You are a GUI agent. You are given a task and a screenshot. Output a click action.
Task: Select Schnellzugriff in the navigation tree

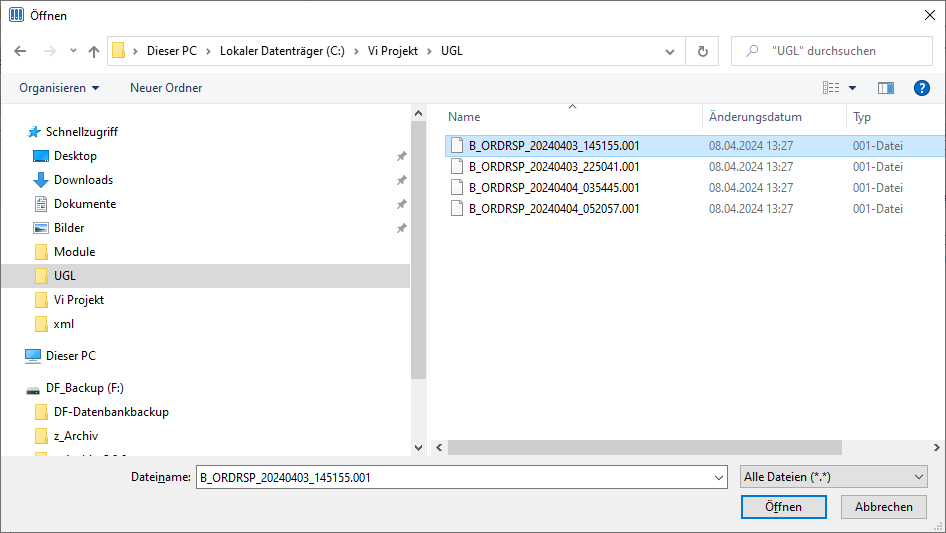pyautogui.click(x=81, y=132)
